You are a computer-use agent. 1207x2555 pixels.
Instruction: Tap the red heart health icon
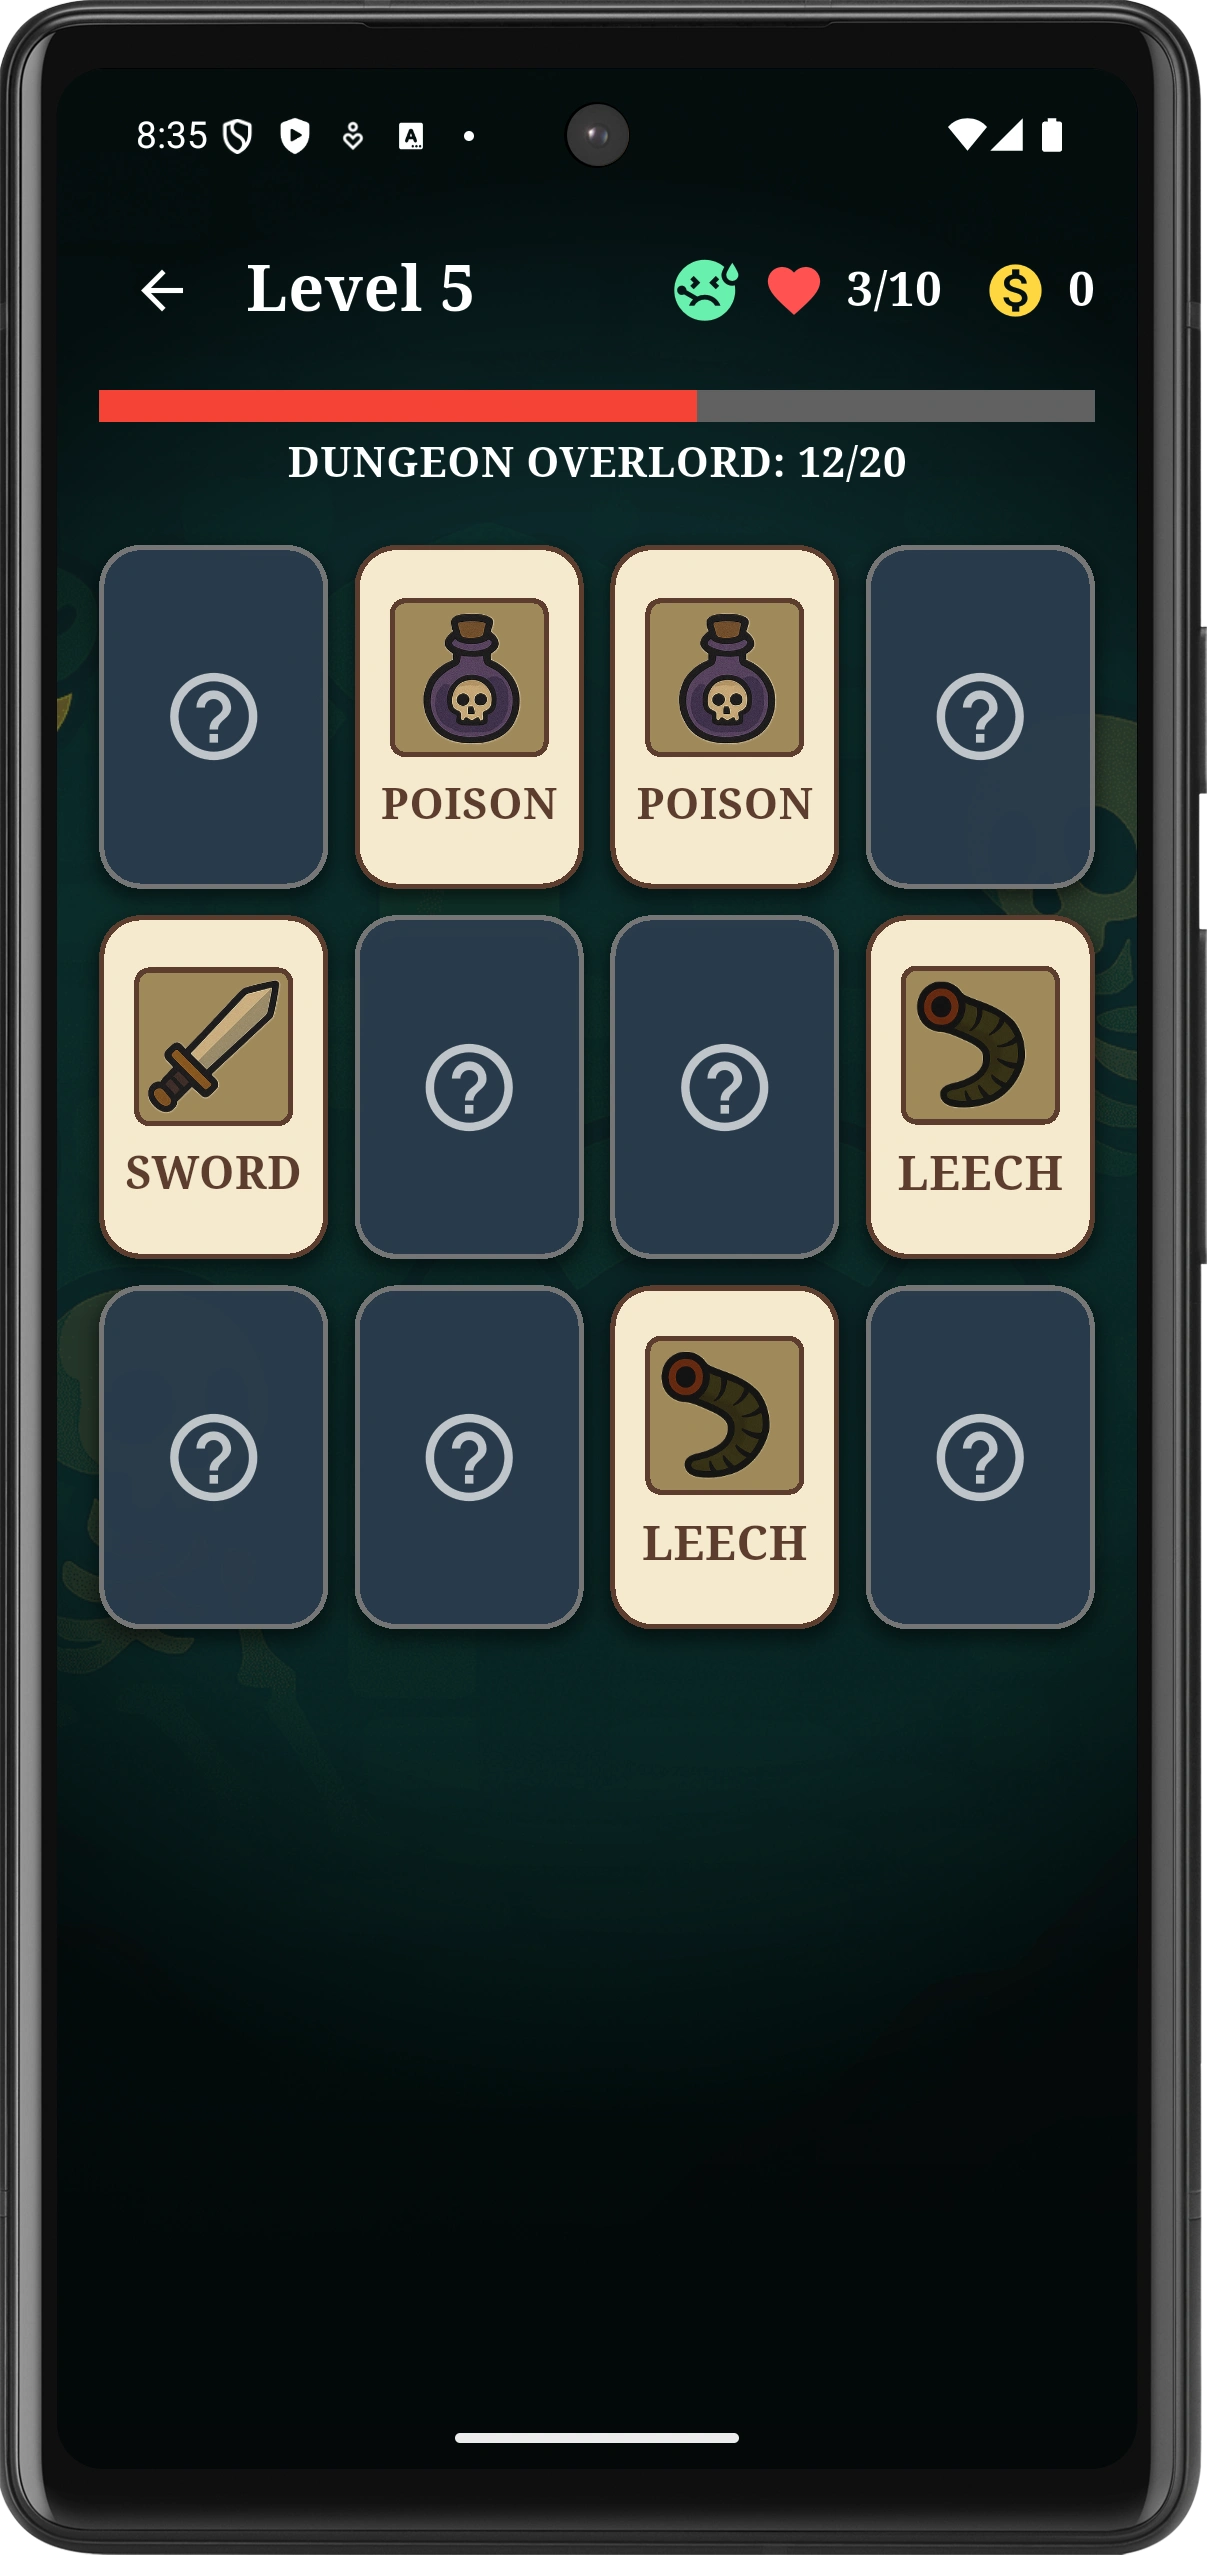tap(794, 291)
